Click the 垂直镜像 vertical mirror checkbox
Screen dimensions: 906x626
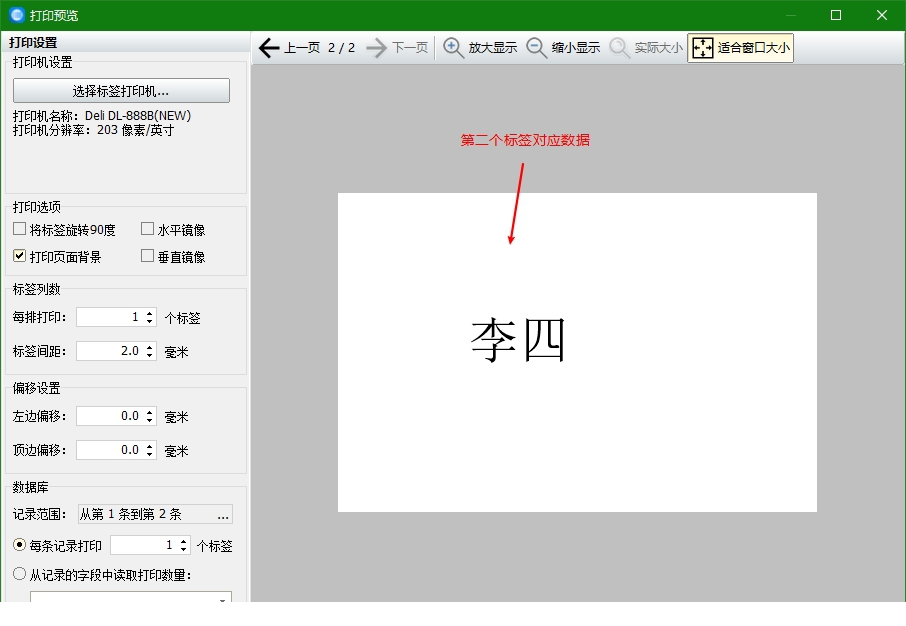[145, 255]
